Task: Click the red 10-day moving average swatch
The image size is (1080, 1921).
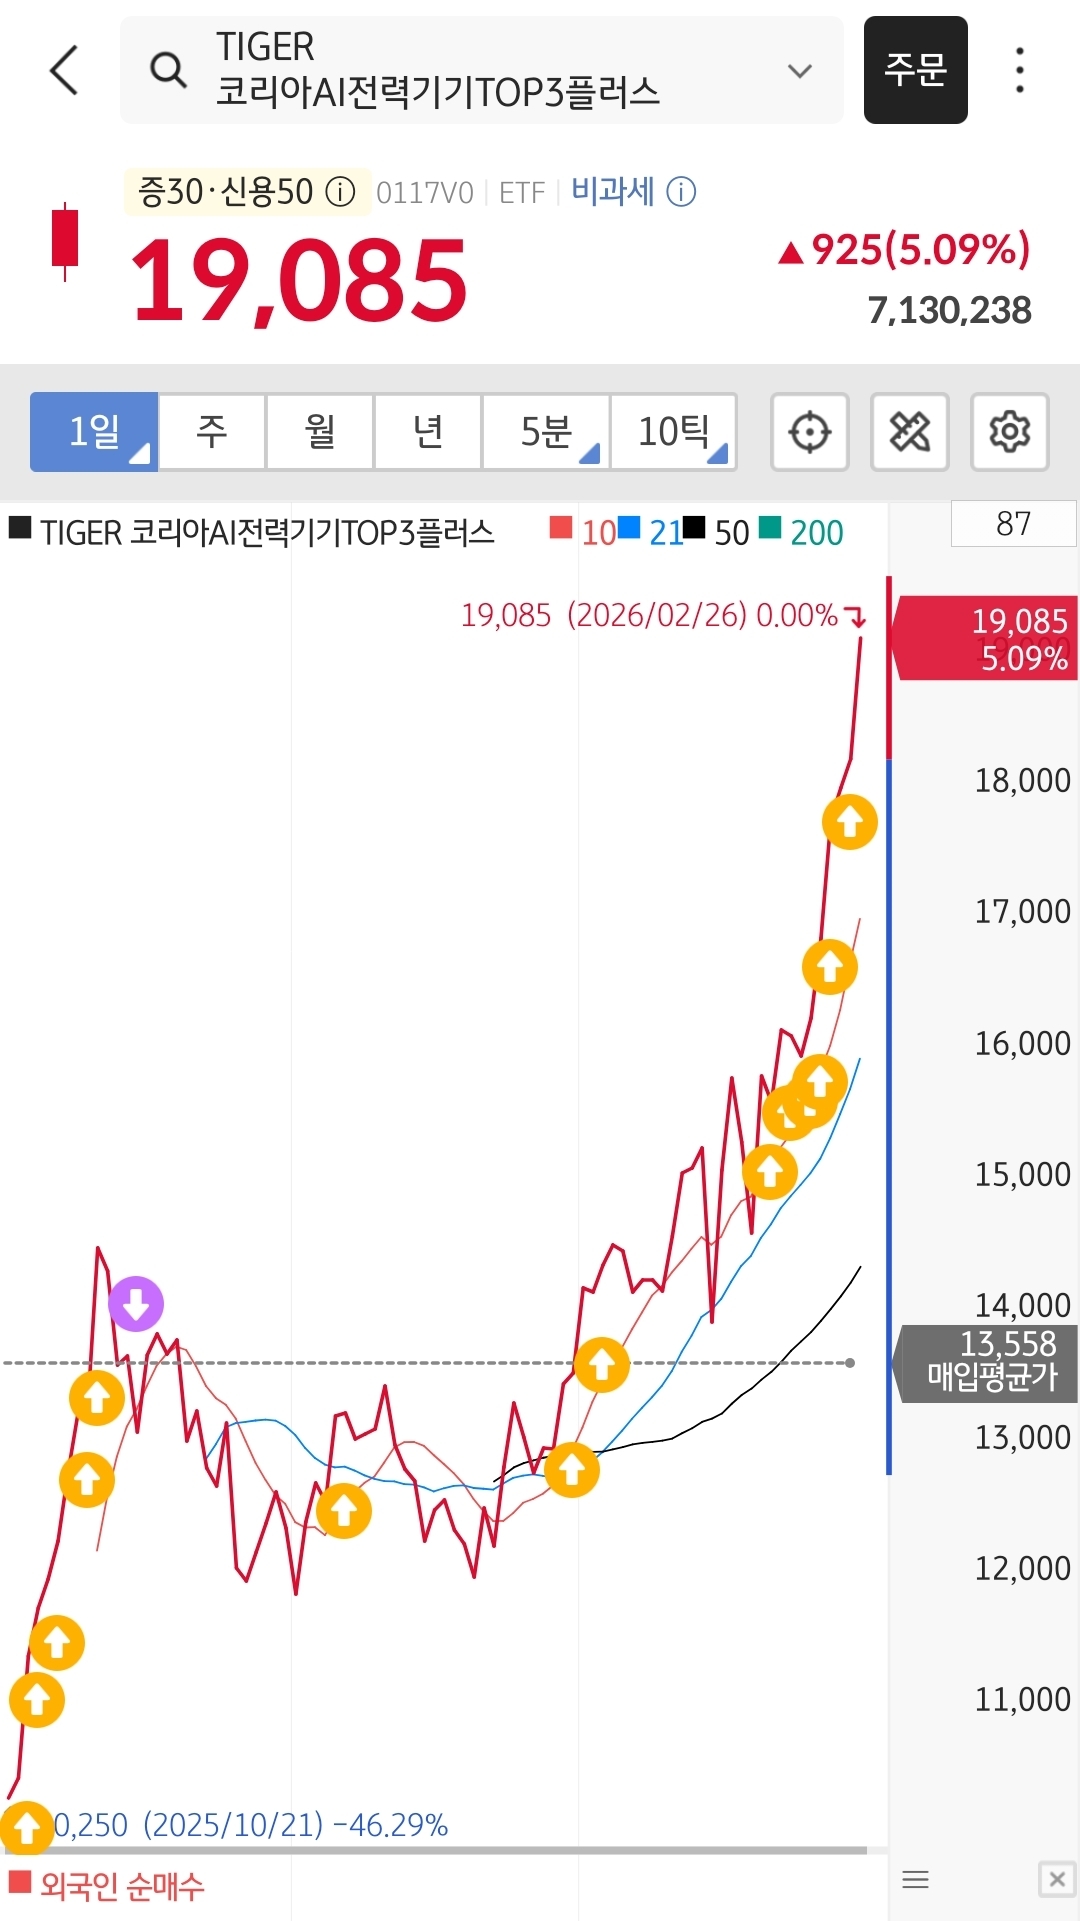Action: point(561,528)
